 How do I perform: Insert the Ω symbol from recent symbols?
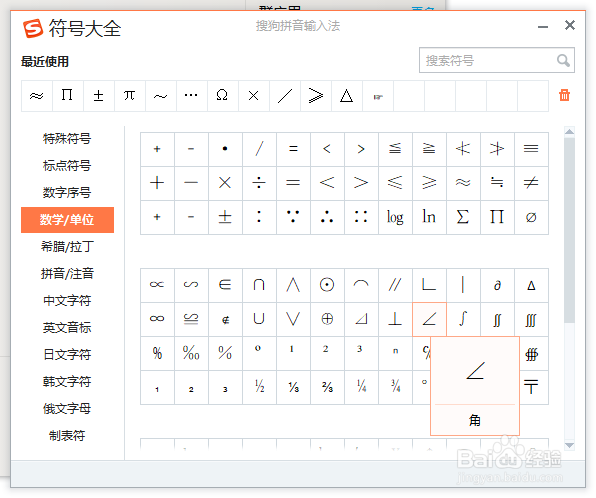pos(222,95)
